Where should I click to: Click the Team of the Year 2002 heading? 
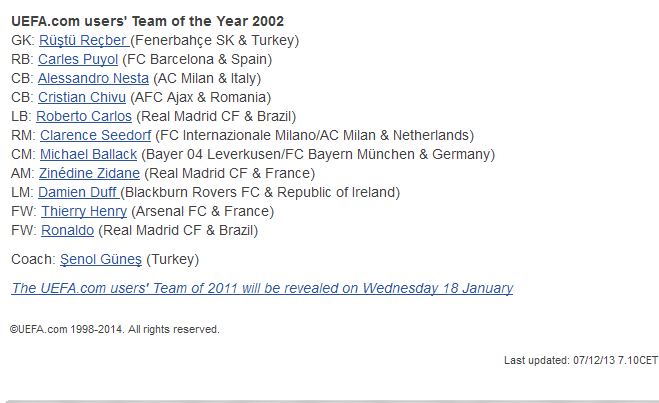(x=148, y=21)
